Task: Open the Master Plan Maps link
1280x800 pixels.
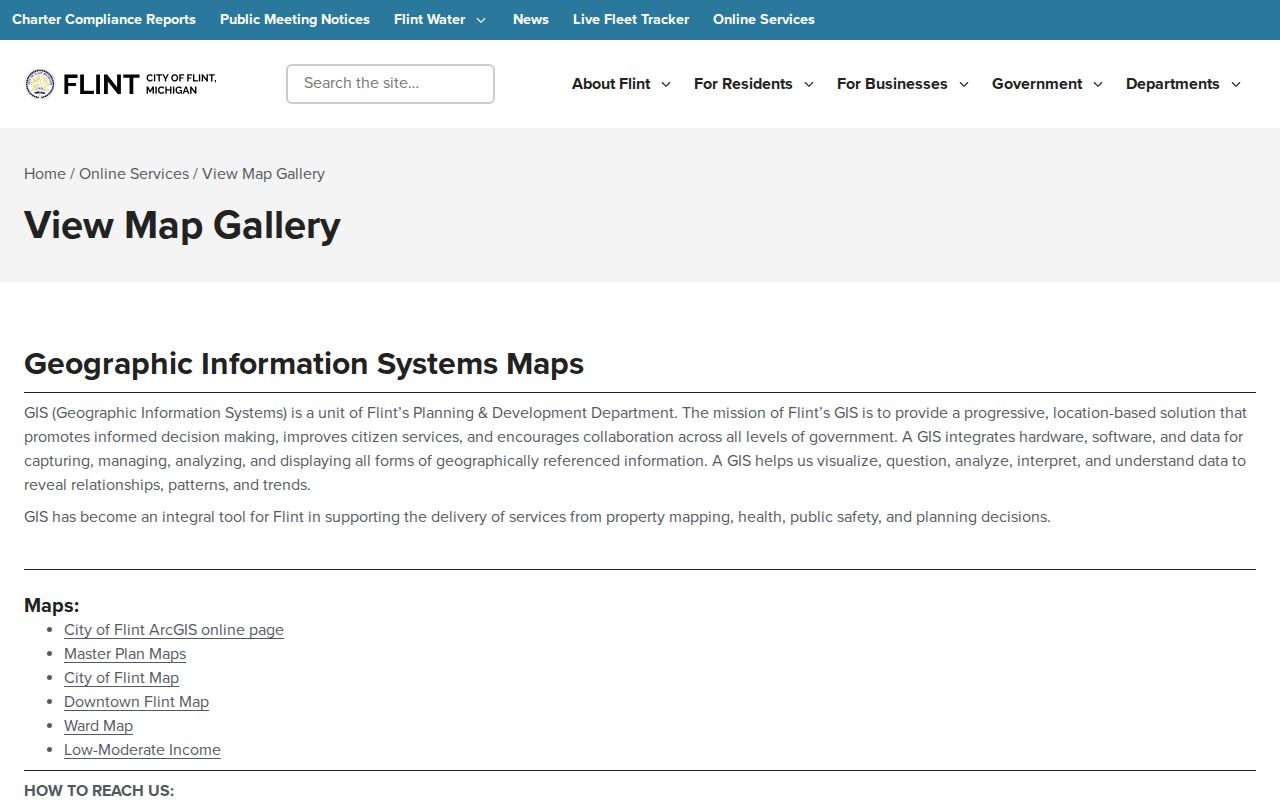Action: tap(125, 654)
